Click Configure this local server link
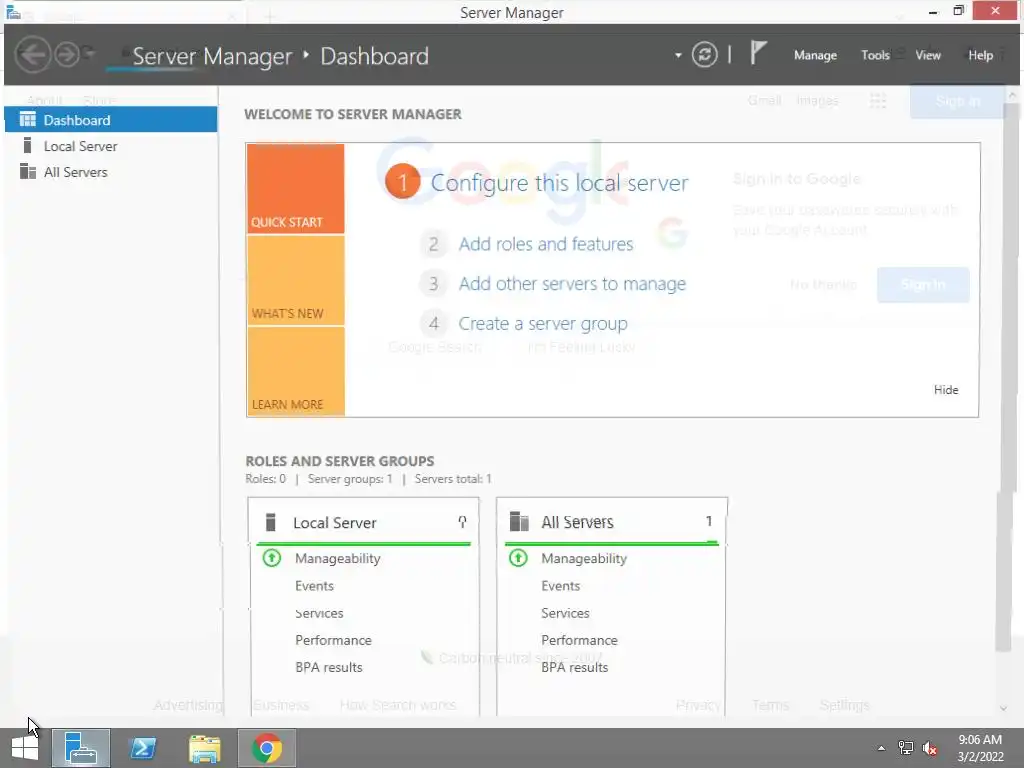Image resolution: width=1024 pixels, height=768 pixels. click(560, 183)
